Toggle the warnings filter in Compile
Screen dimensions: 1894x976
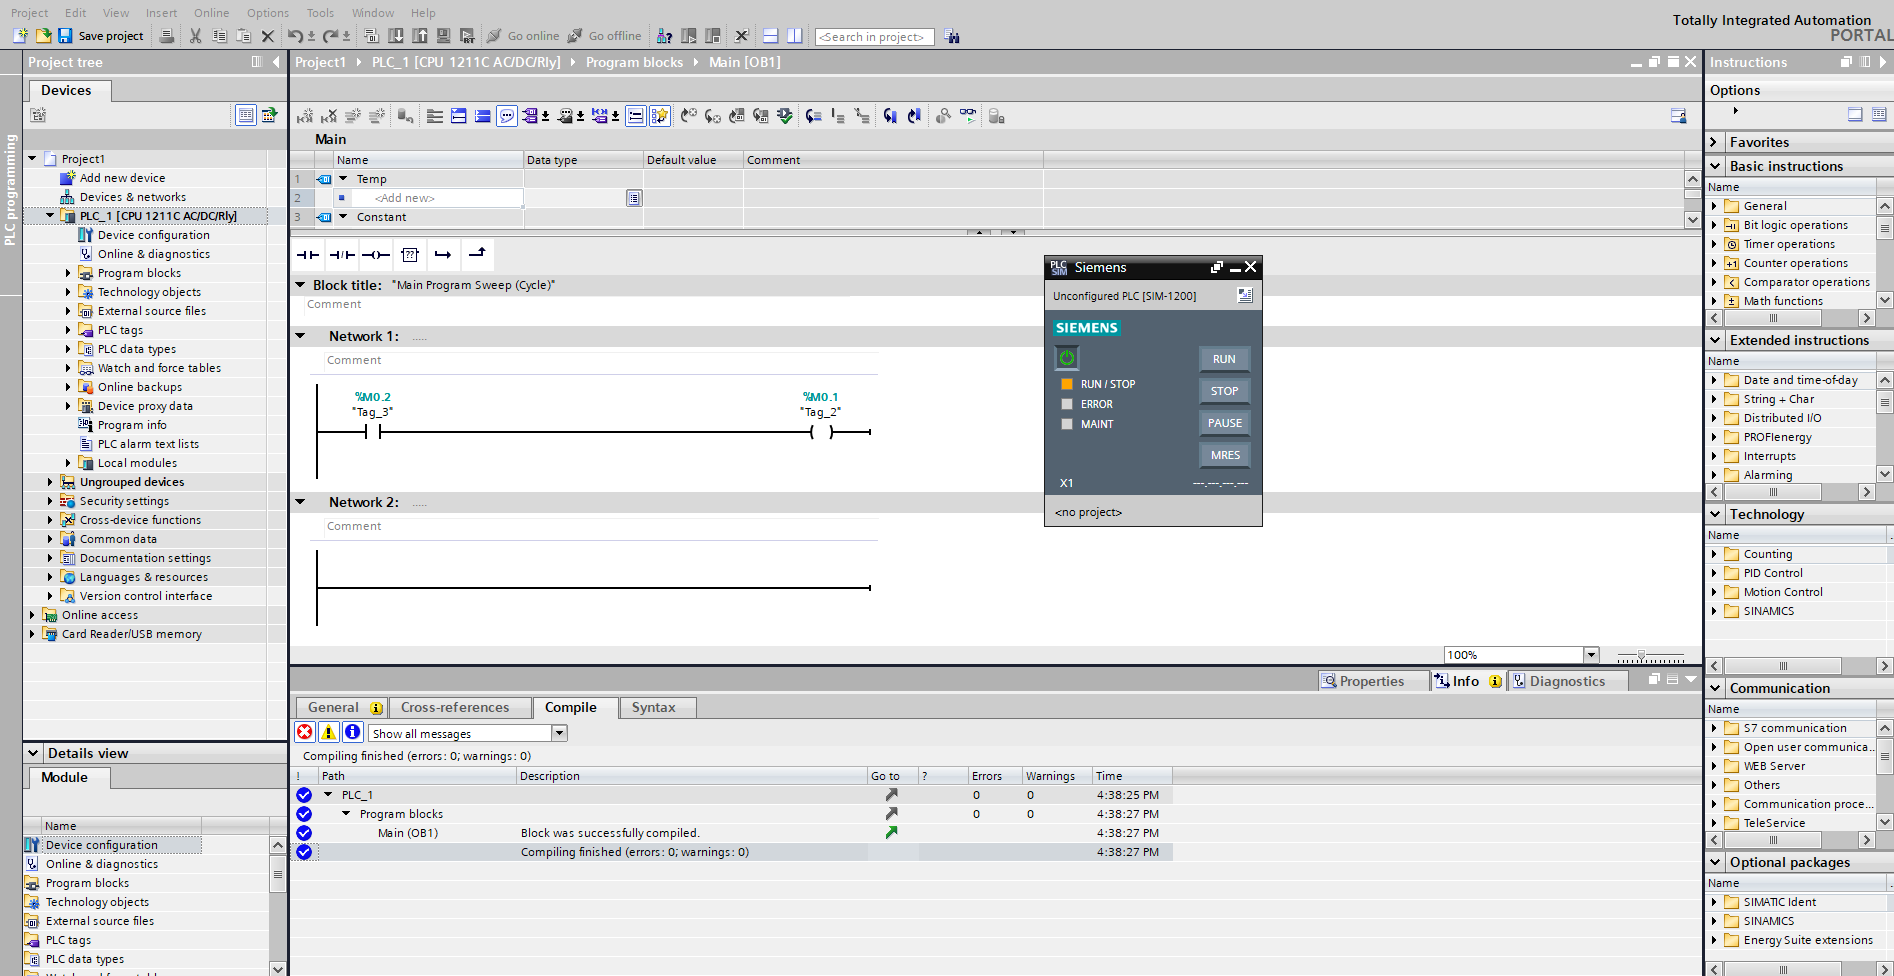click(328, 733)
